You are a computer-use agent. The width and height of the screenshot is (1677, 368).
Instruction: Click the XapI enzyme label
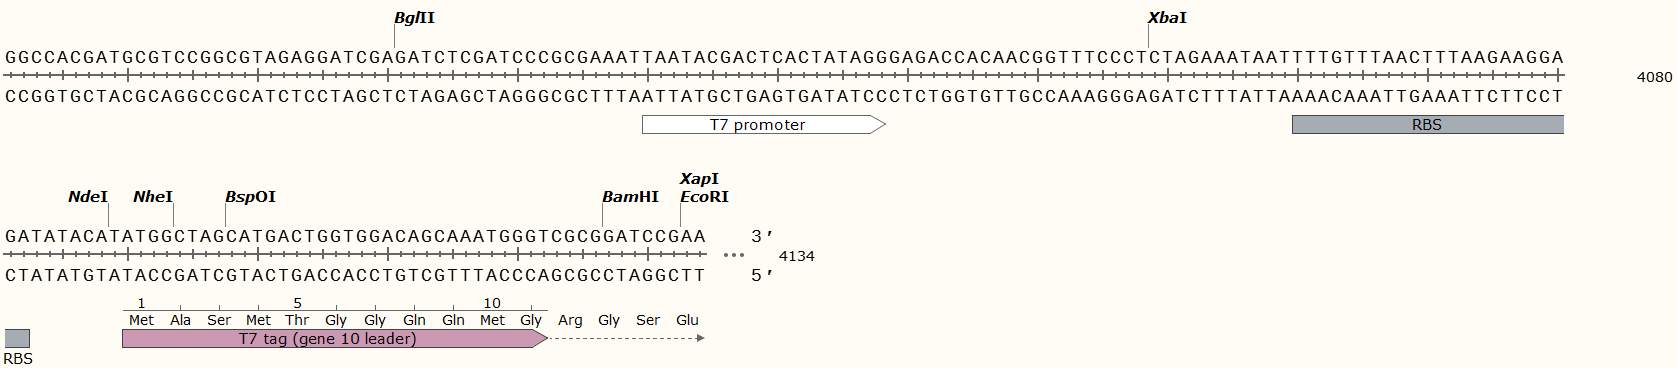[x=699, y=179]
